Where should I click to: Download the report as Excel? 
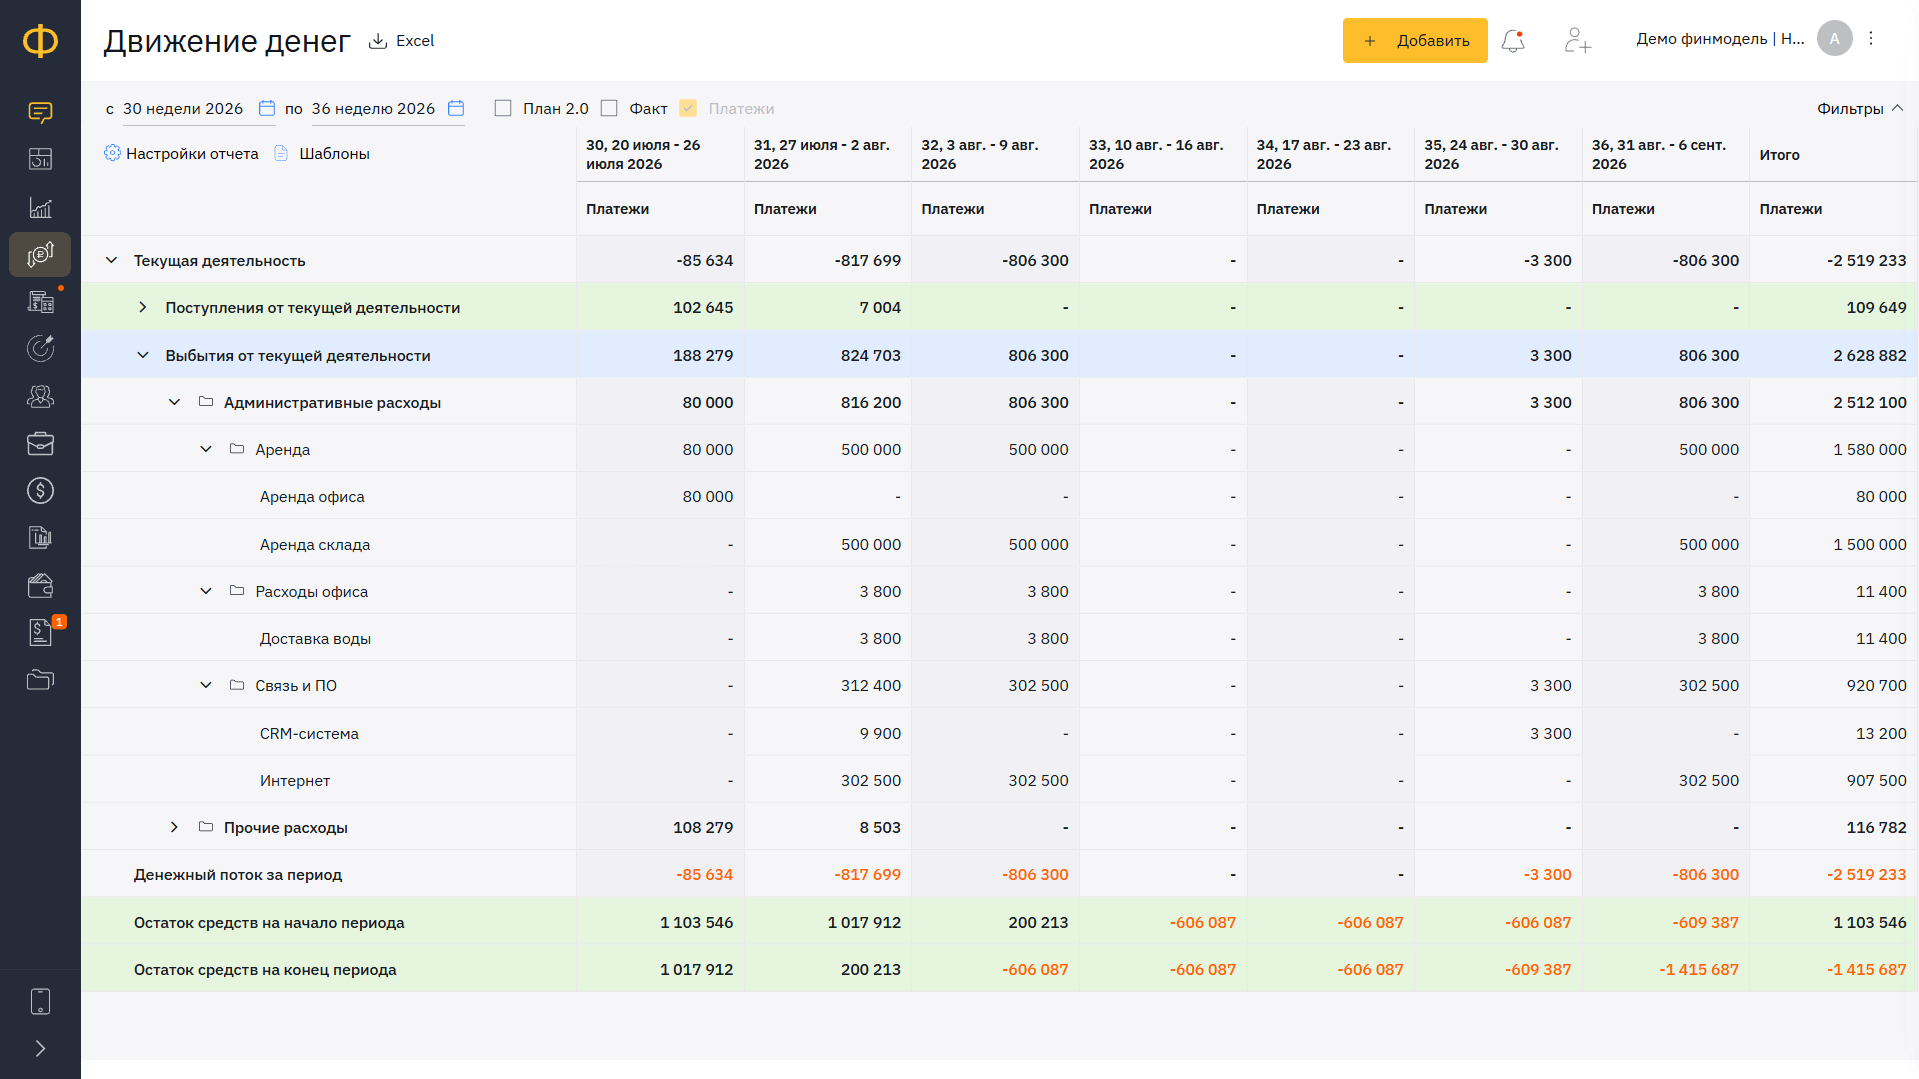click(x=401, y=41)
